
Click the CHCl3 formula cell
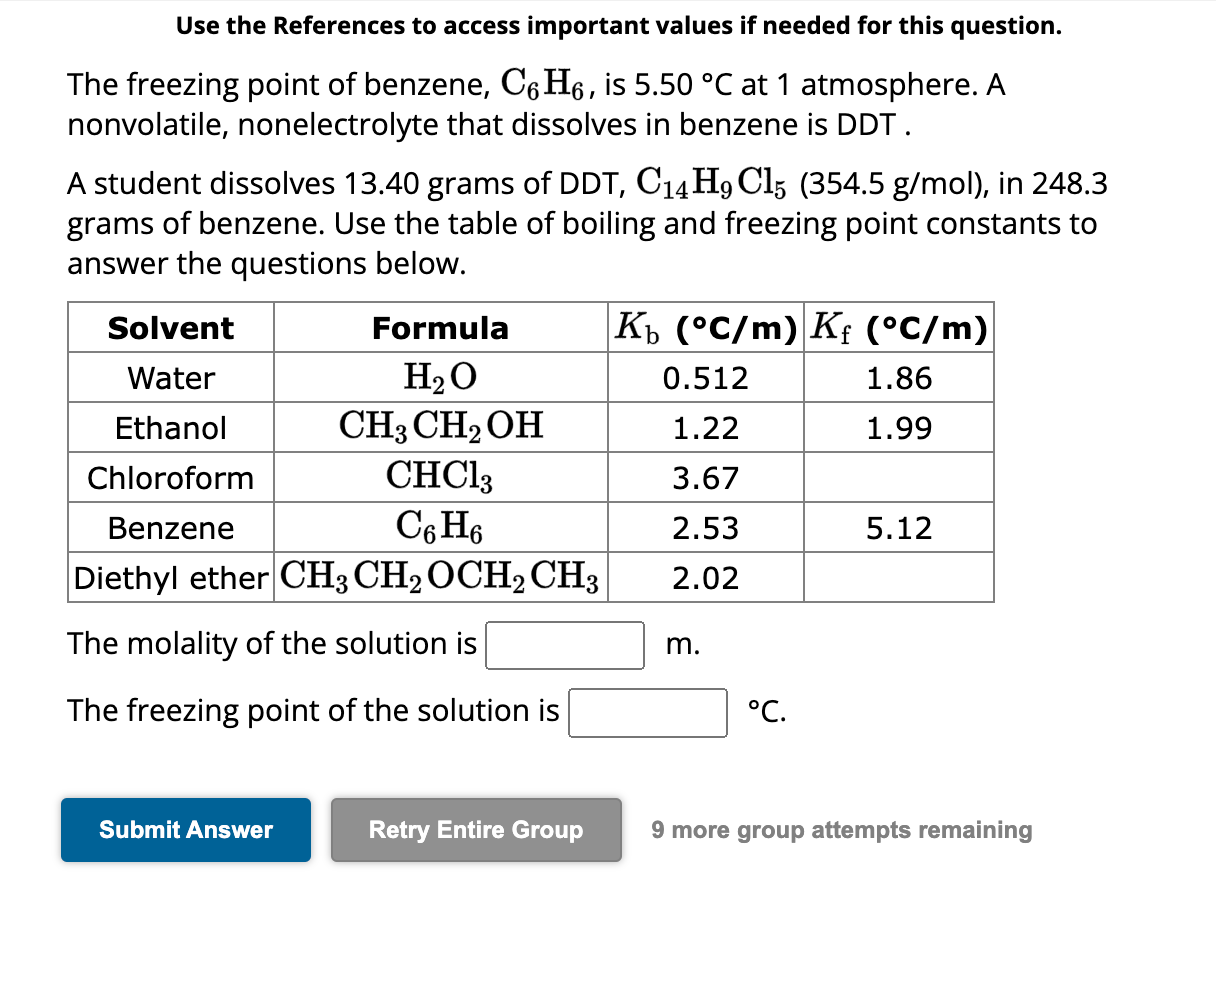click(440, 477)
